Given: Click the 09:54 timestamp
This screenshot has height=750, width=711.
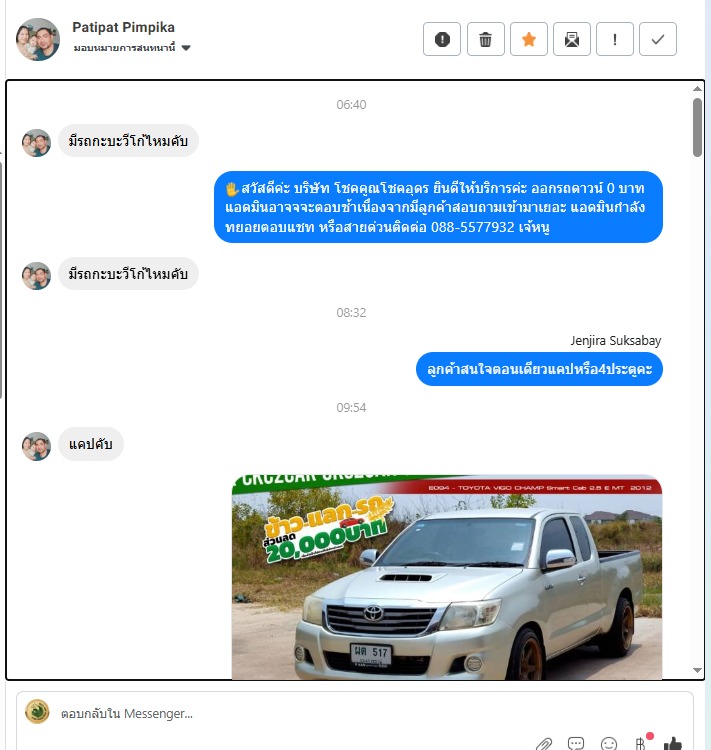Looking at the screenshot, I should point(351,408).
